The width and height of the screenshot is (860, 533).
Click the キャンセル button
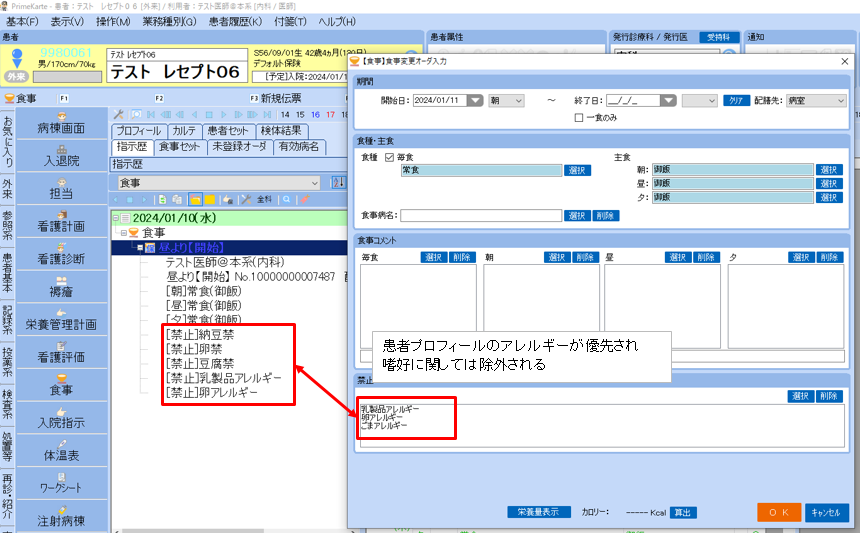tap(826, 512)
